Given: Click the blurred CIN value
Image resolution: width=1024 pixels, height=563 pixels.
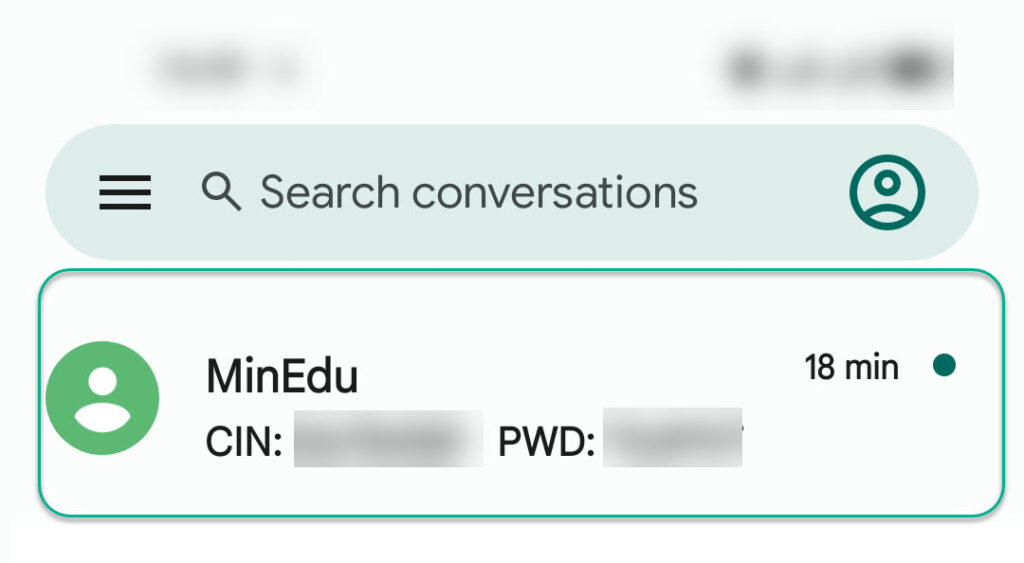Looking at the screenshot, I should point(389,438).
